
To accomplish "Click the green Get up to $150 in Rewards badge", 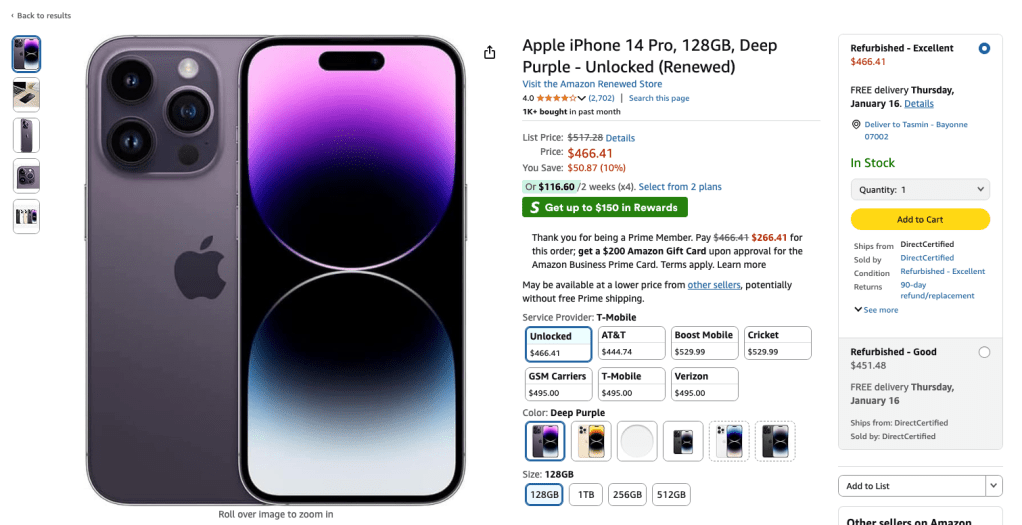I will (x=605, y=207).
